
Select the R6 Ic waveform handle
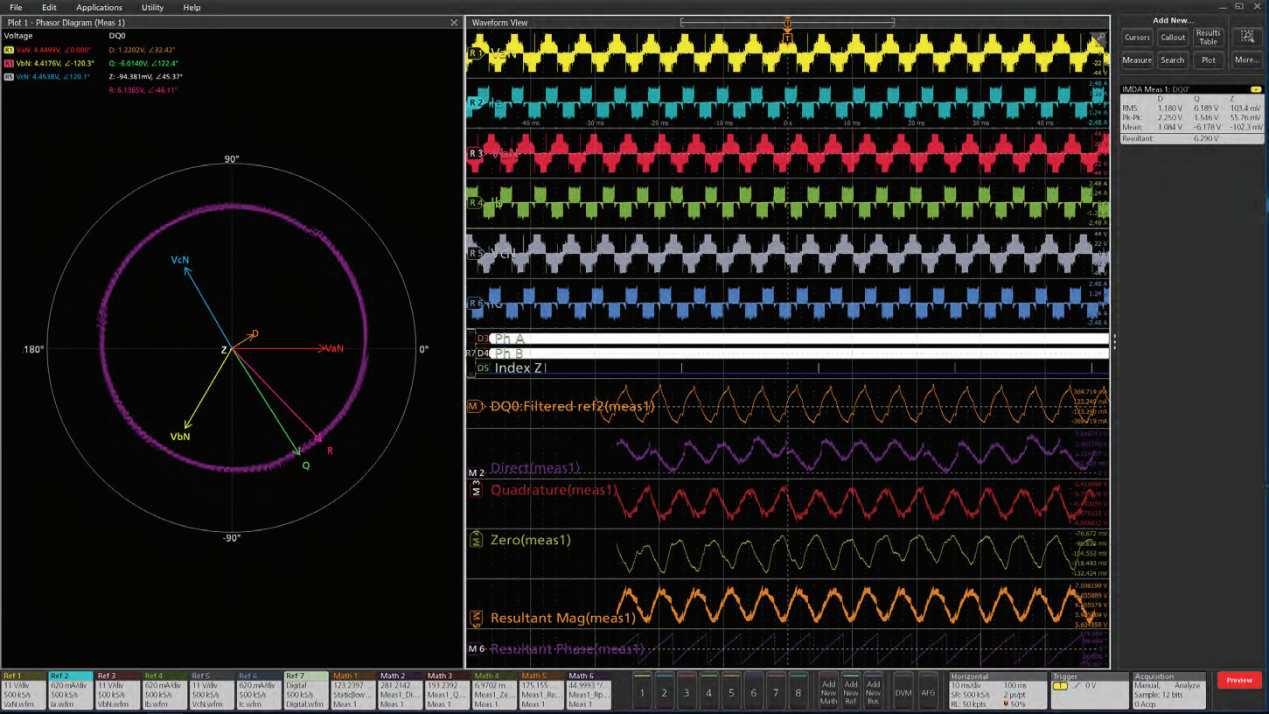point(476,303)
